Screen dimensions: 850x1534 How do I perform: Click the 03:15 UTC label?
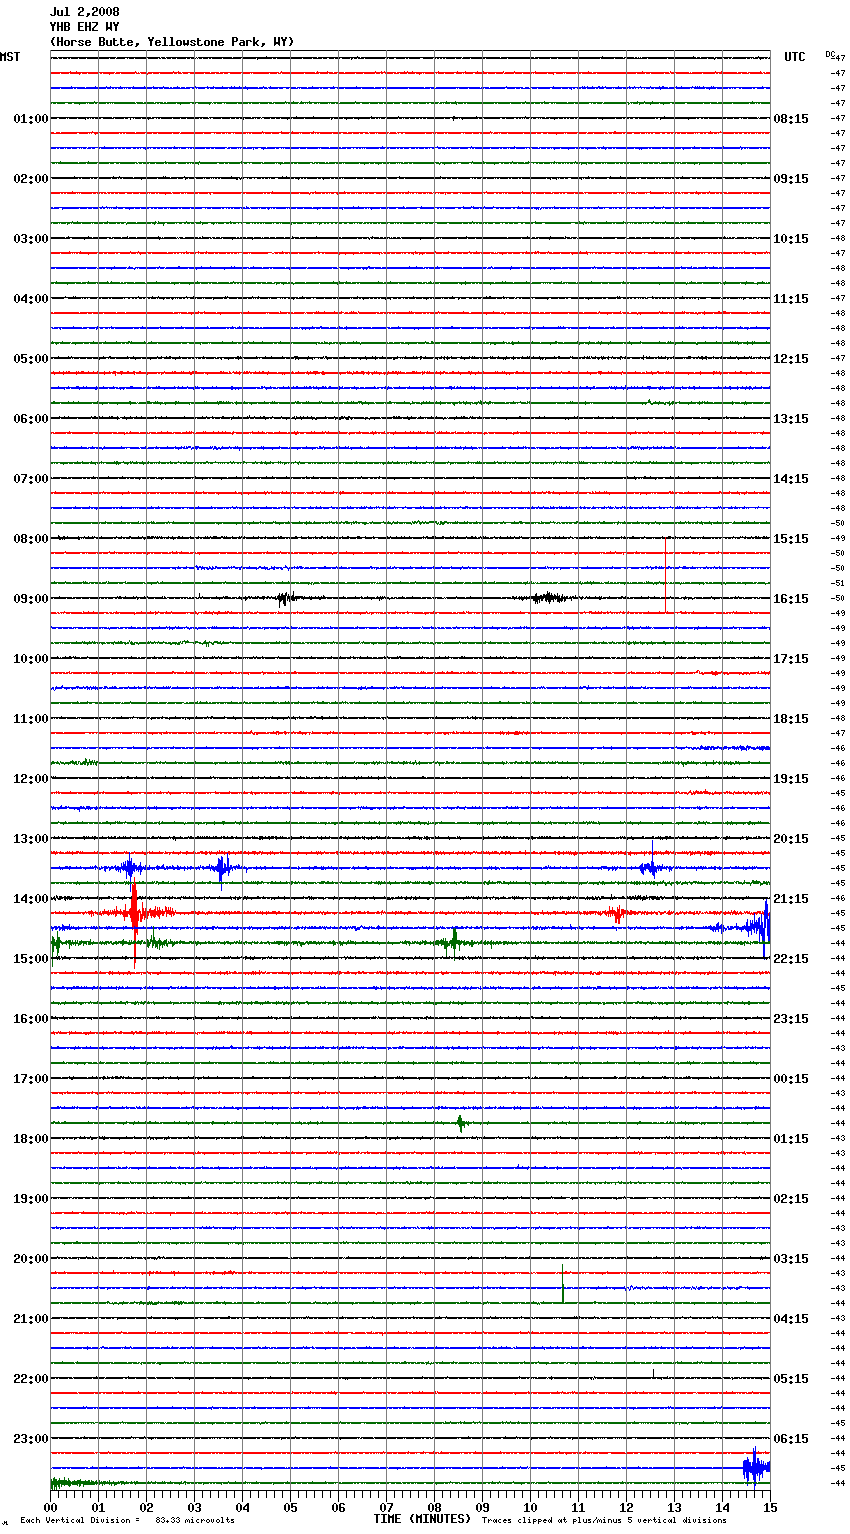point(791,1259)
